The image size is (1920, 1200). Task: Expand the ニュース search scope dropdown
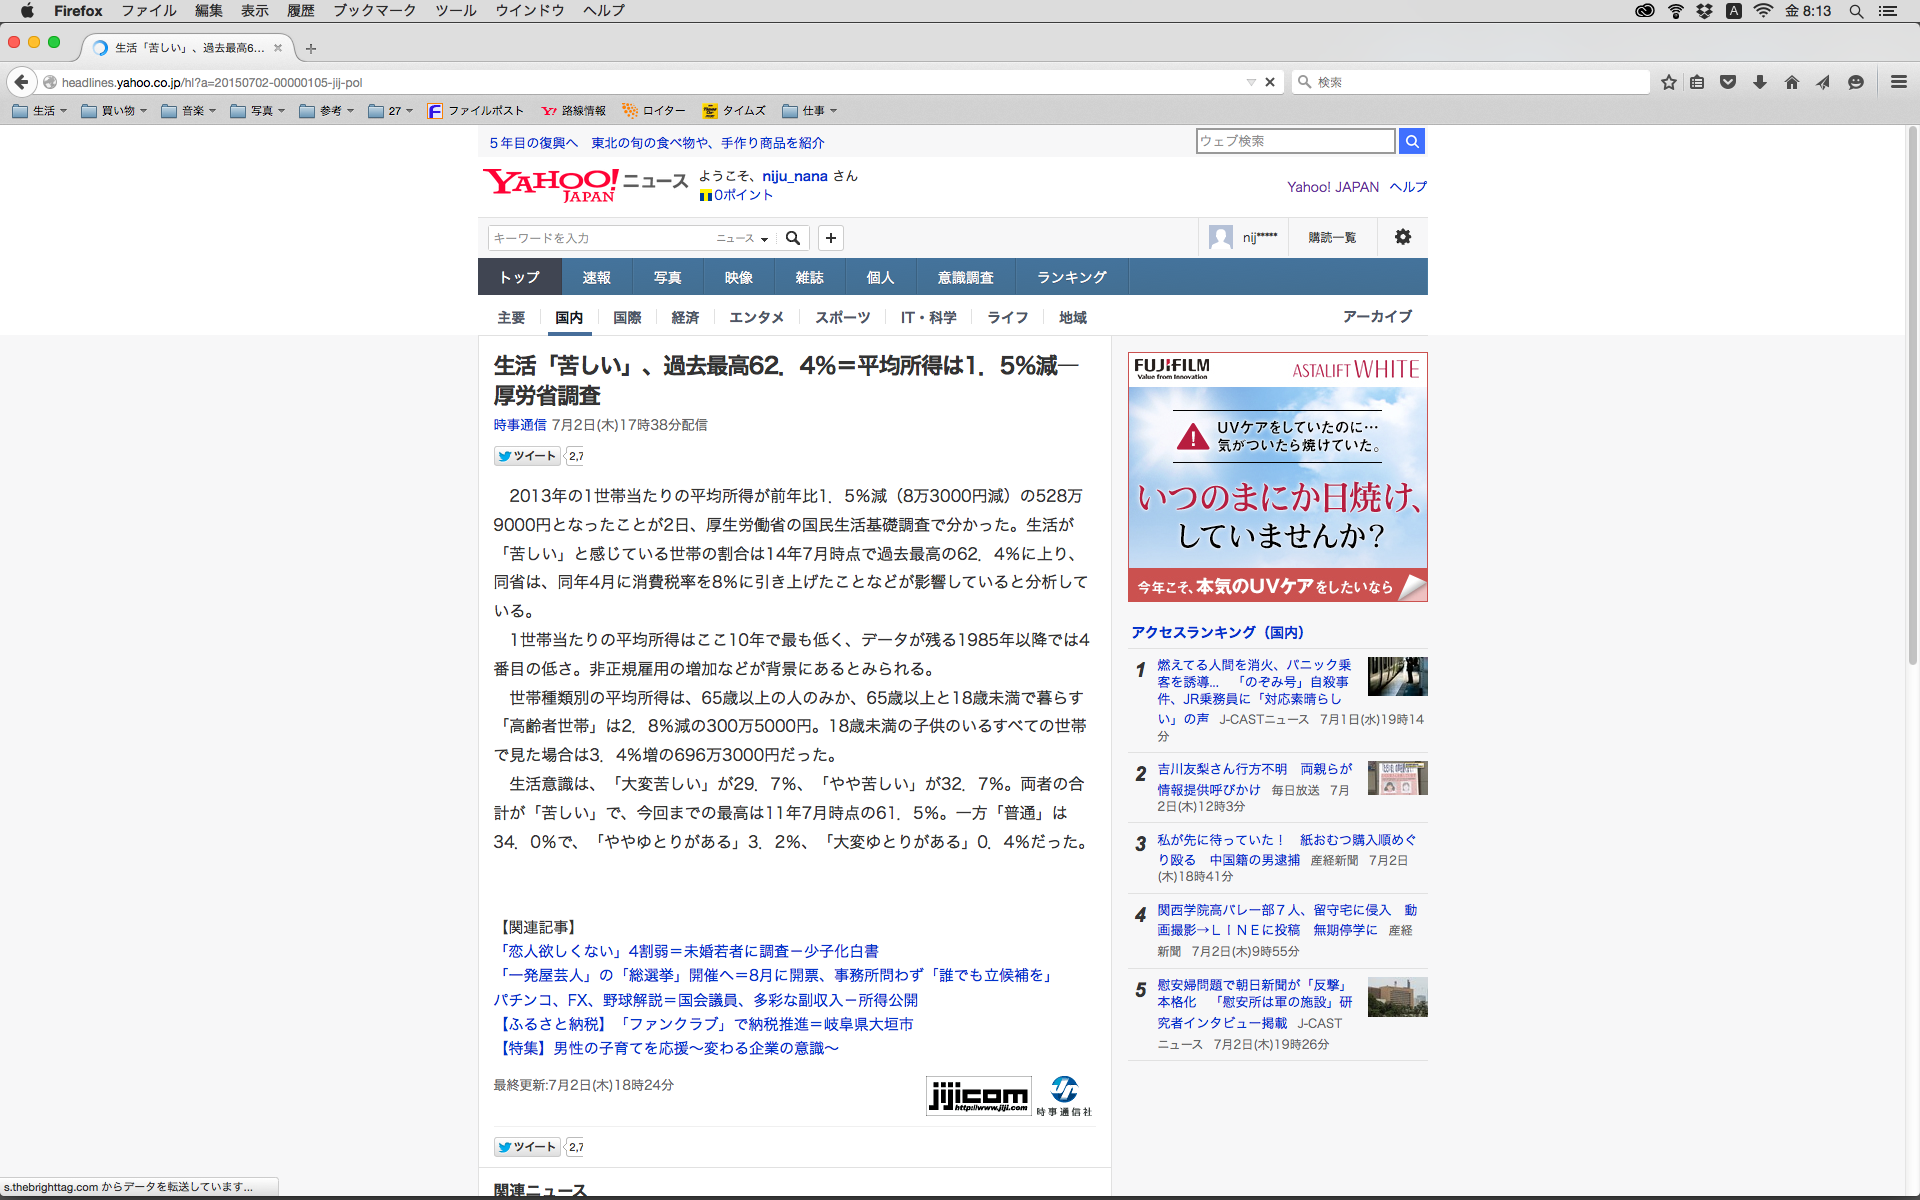[742, 238]
